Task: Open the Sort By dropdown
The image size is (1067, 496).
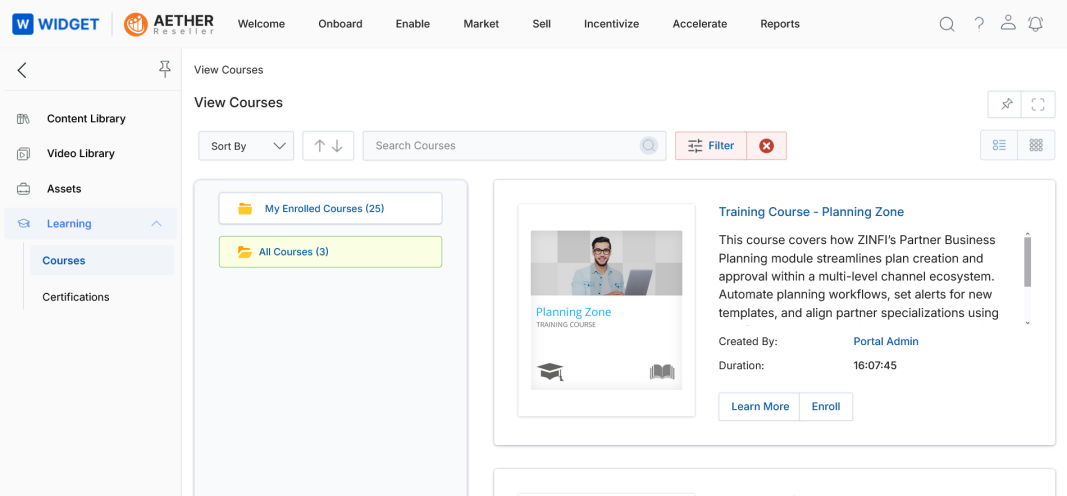Action: (x=246, y=146)
